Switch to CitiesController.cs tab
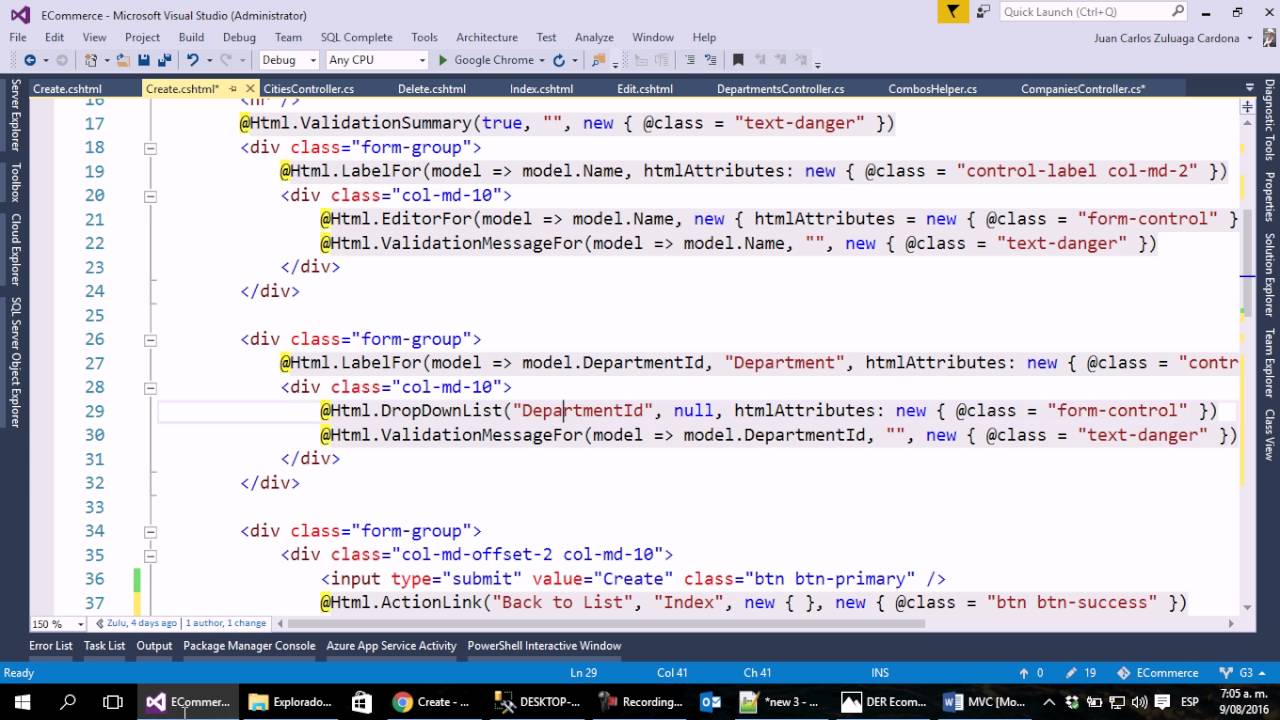This screenshot has height=720, width=1280. [309, 89]
